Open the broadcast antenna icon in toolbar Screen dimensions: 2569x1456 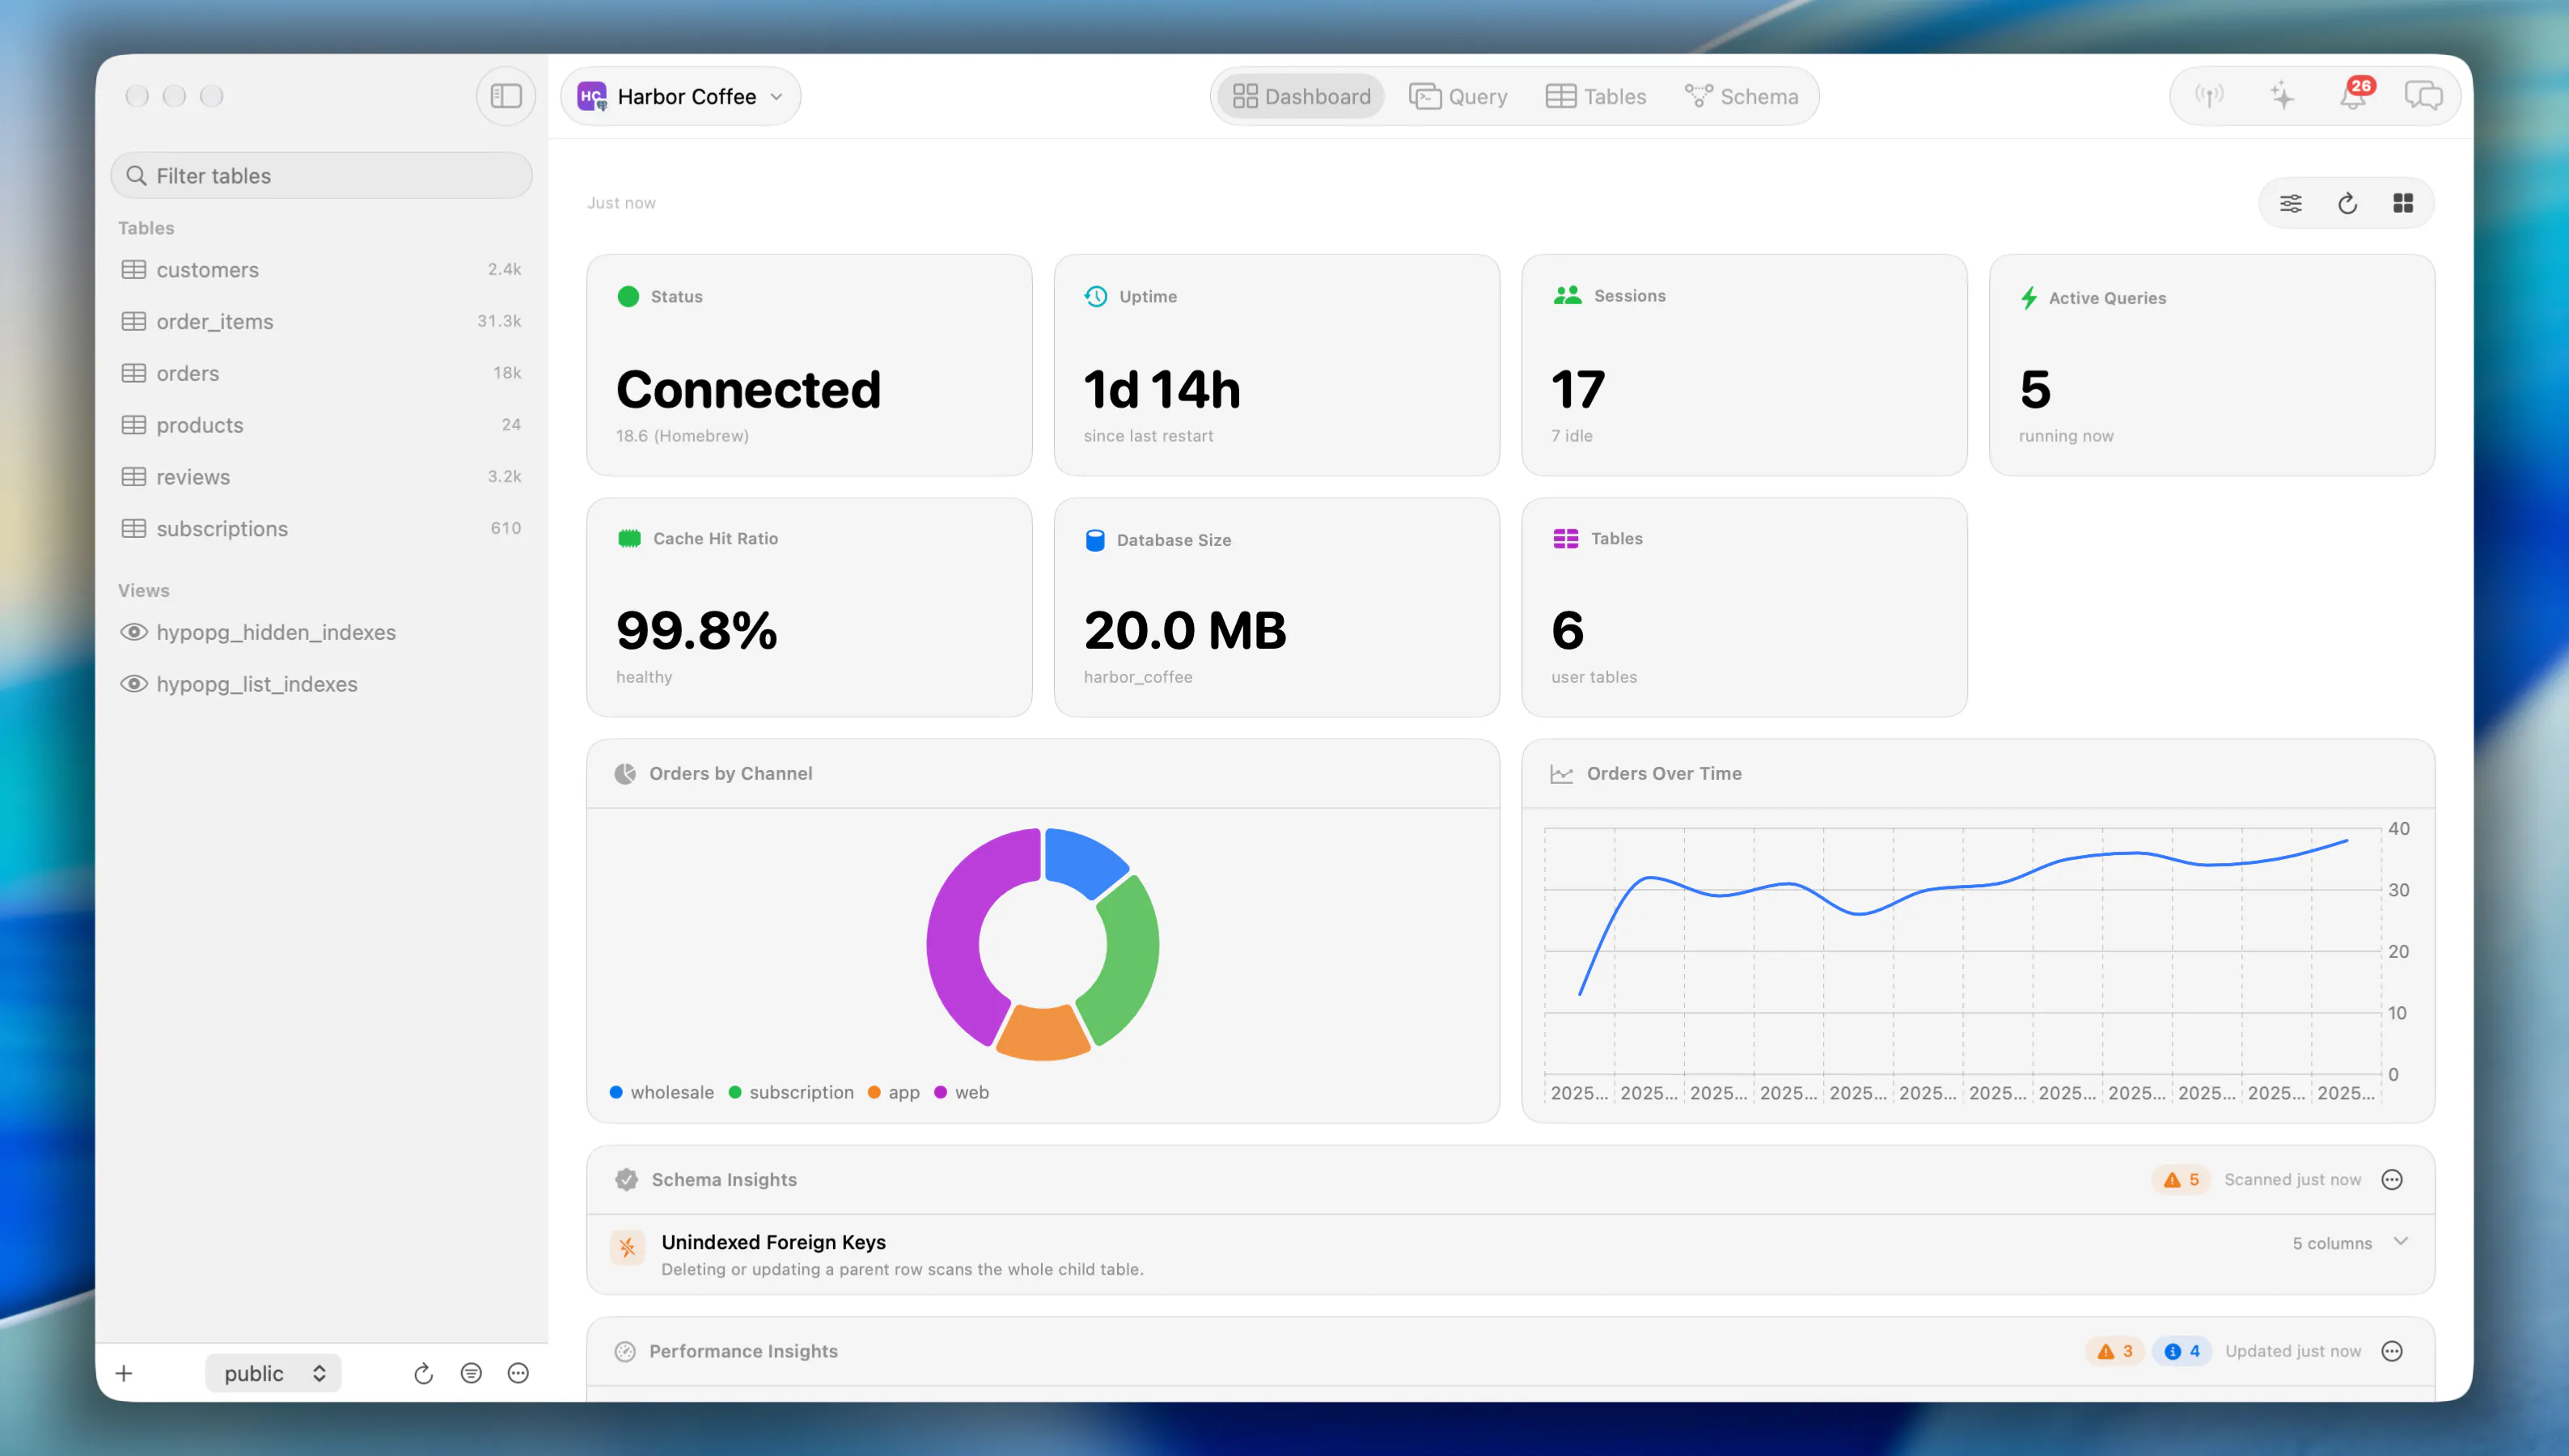tap(2209, 96)
